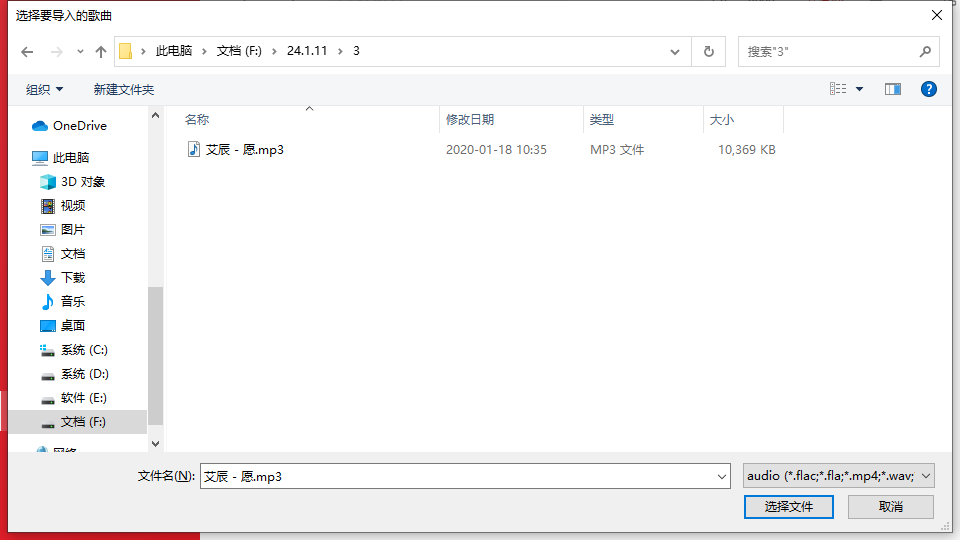The image size is (960, 540).
Task: Click the search magnifier icon
Action: coord(925,52)
